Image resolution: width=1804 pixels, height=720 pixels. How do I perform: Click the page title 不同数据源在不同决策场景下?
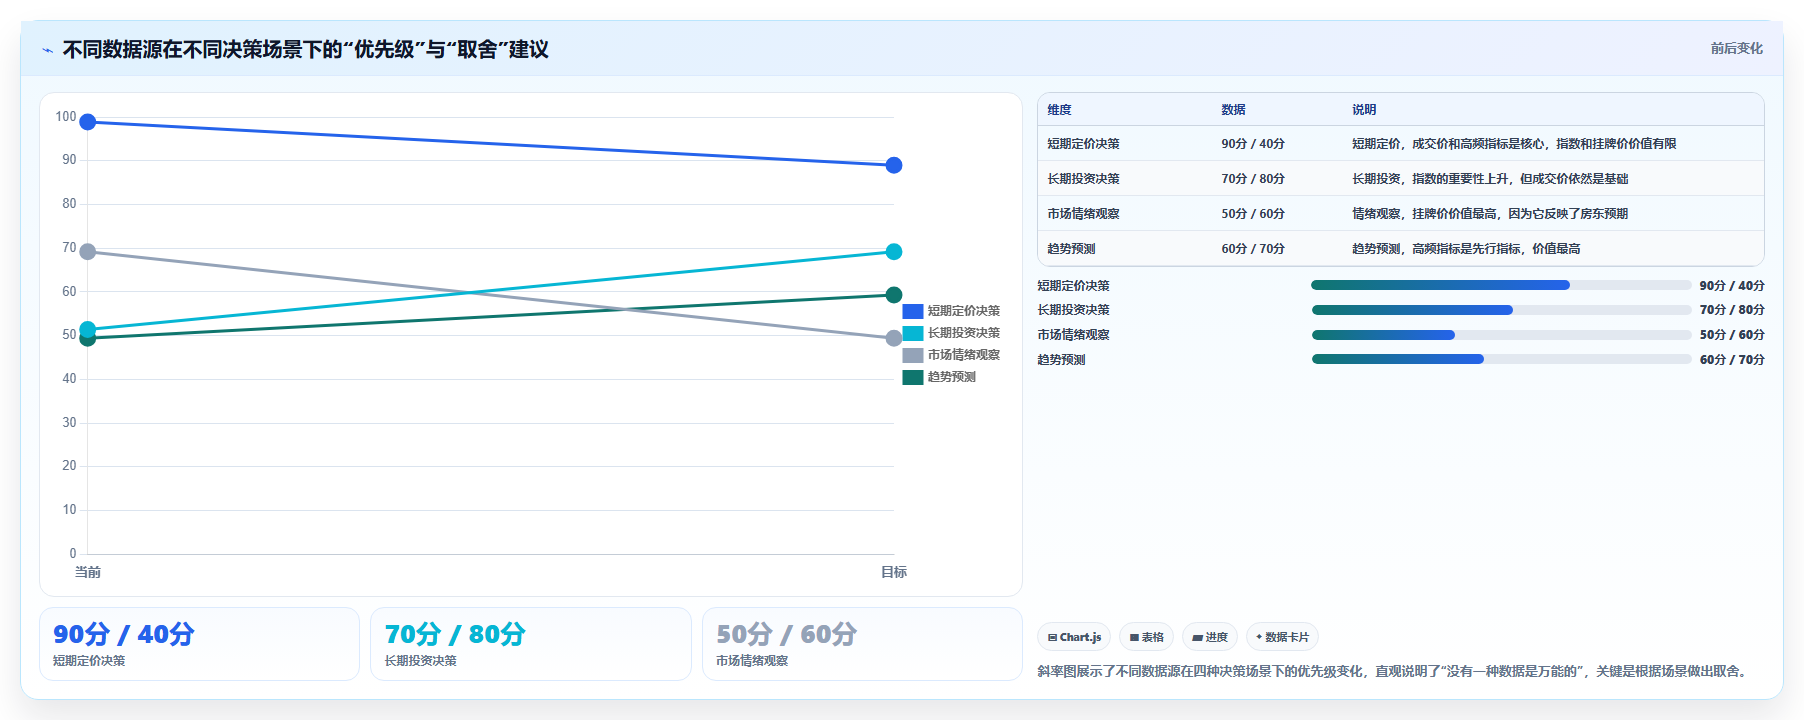click(306, 50)
